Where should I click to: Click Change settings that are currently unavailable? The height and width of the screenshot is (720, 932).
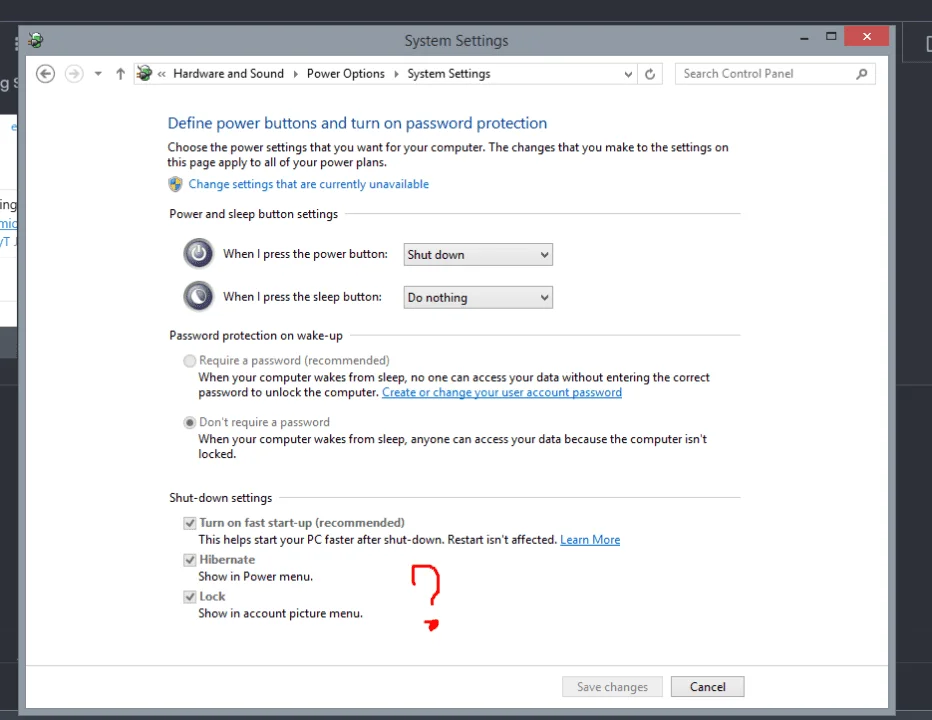point(308,184)
